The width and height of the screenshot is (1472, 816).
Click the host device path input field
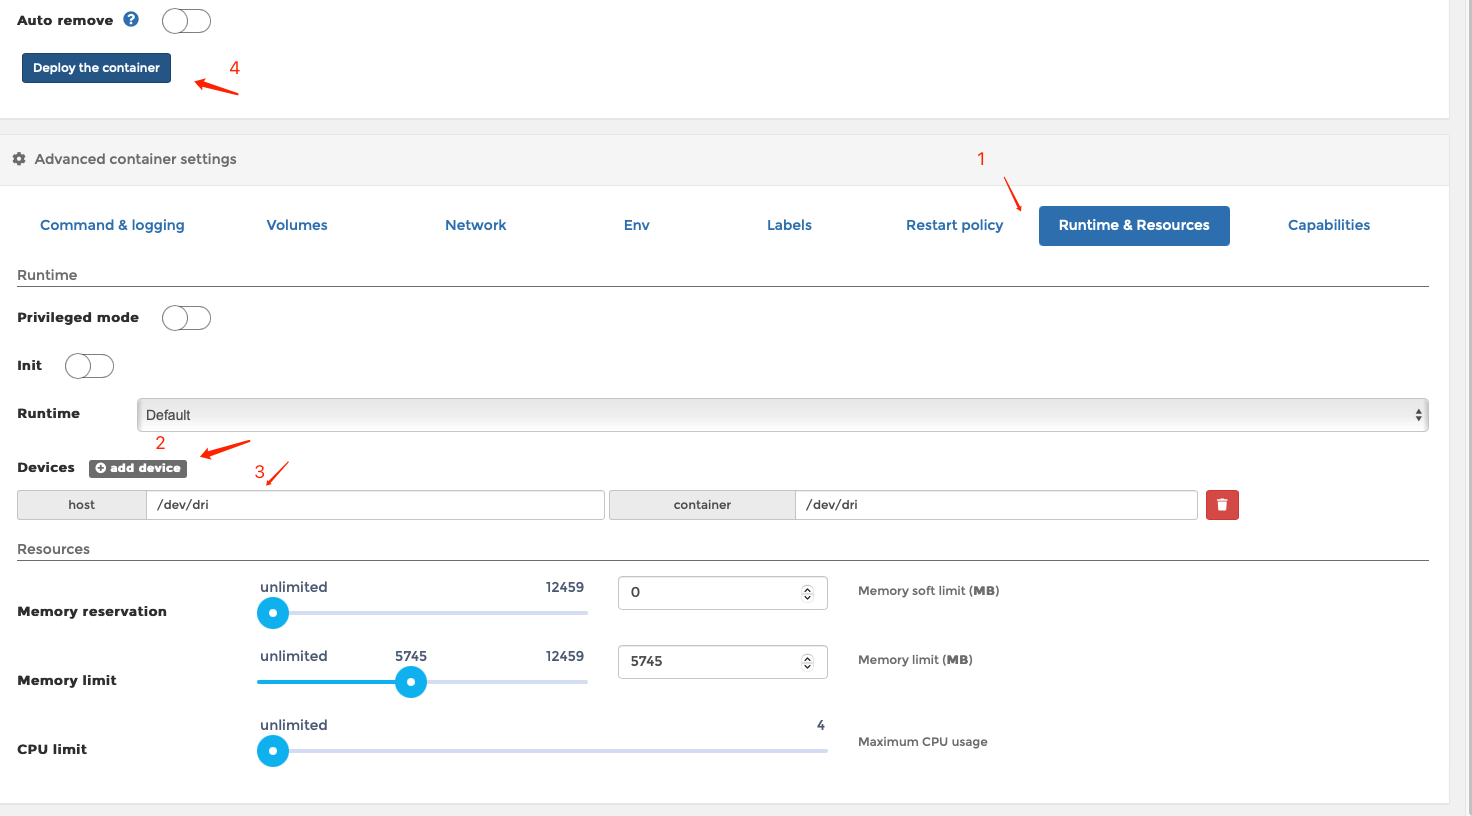click(x=375, y=505)
